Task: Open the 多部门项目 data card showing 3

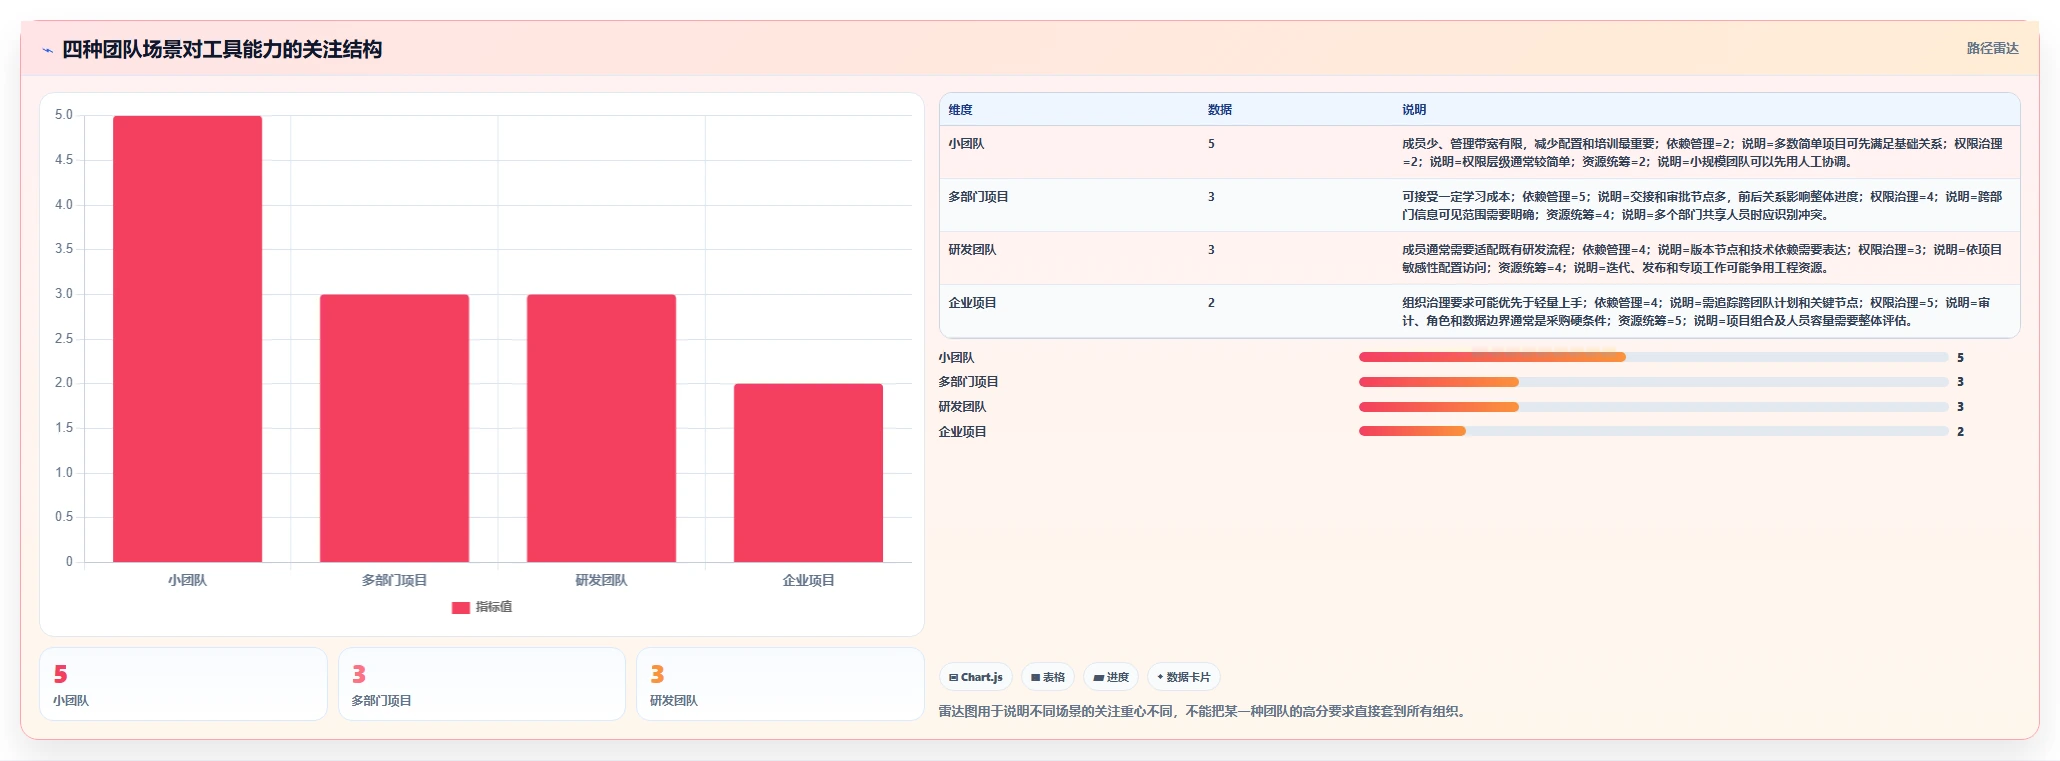Action: (482, 684)
